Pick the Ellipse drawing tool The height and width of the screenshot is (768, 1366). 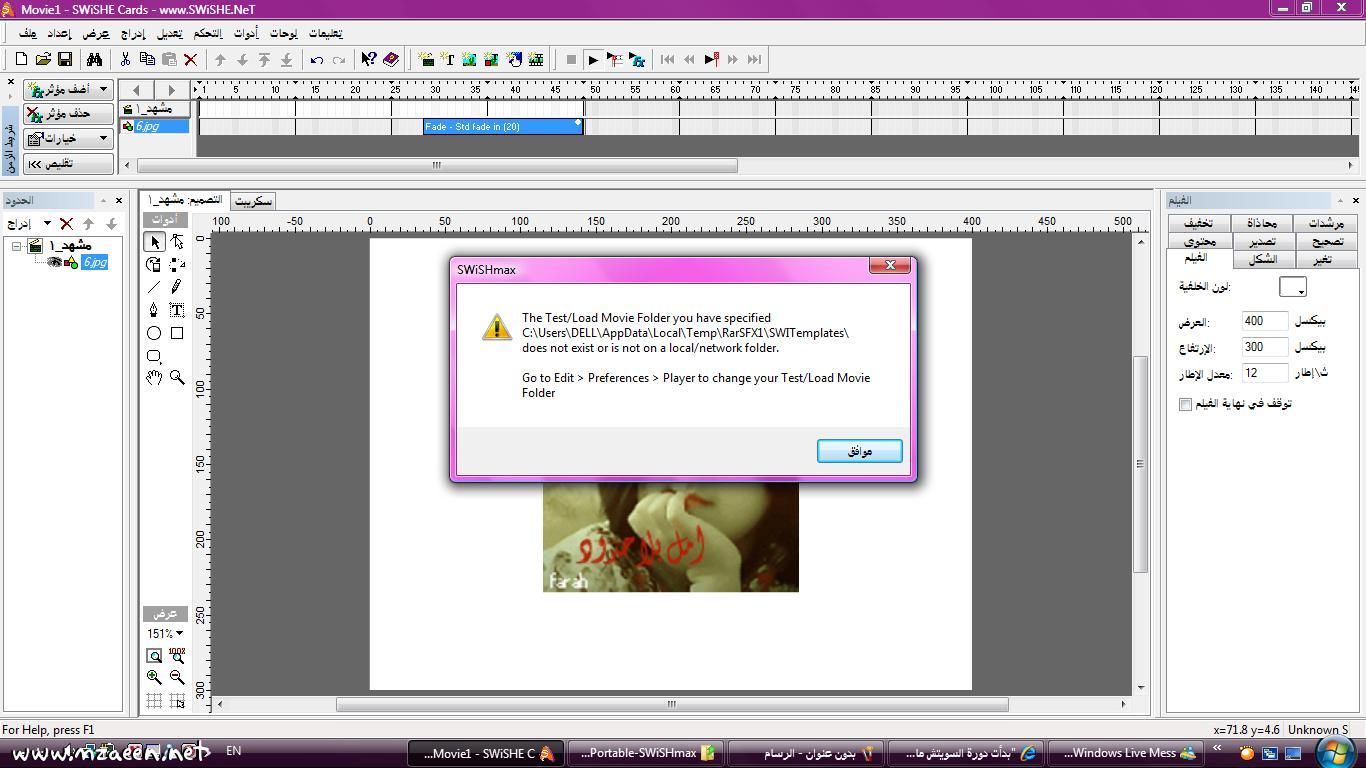[x=154, y=333]
